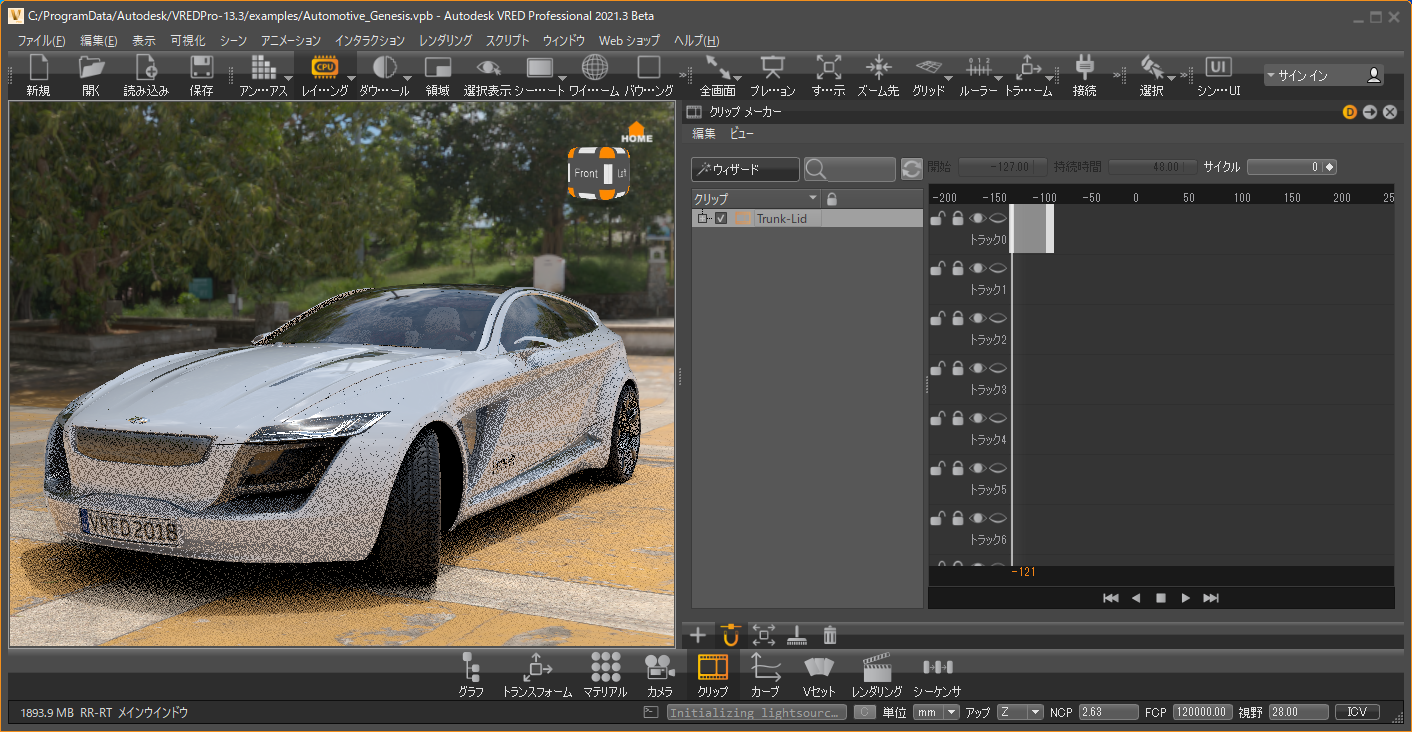Click the Trunk-Lid clip block on トラック0

1031,229
